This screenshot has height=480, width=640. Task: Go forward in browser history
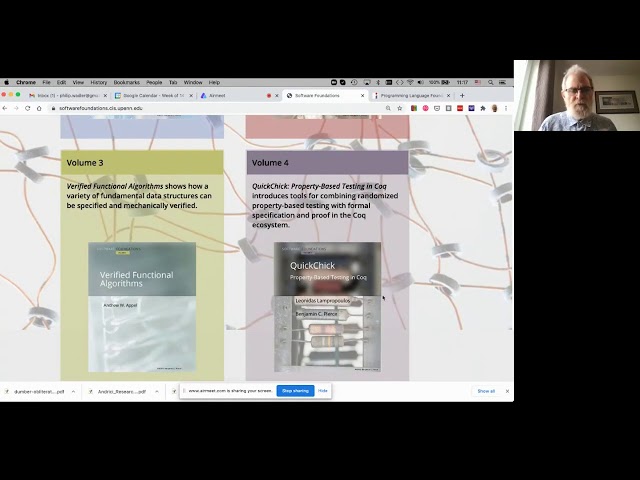click(16, 108)
